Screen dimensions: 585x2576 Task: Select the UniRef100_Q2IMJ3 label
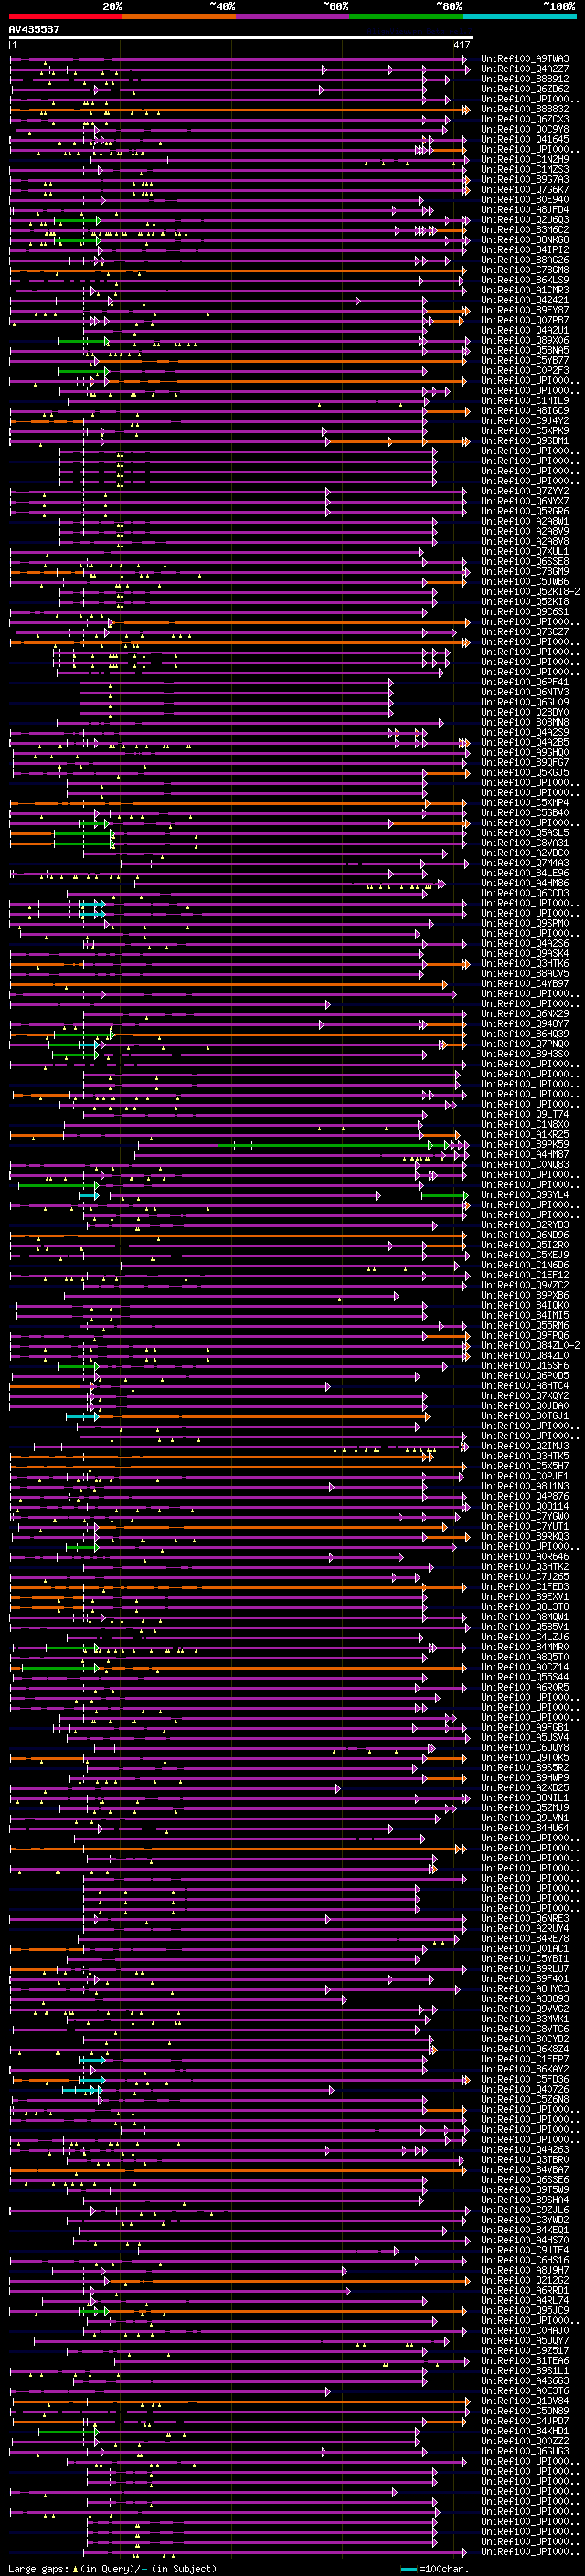pos(525,1446)
